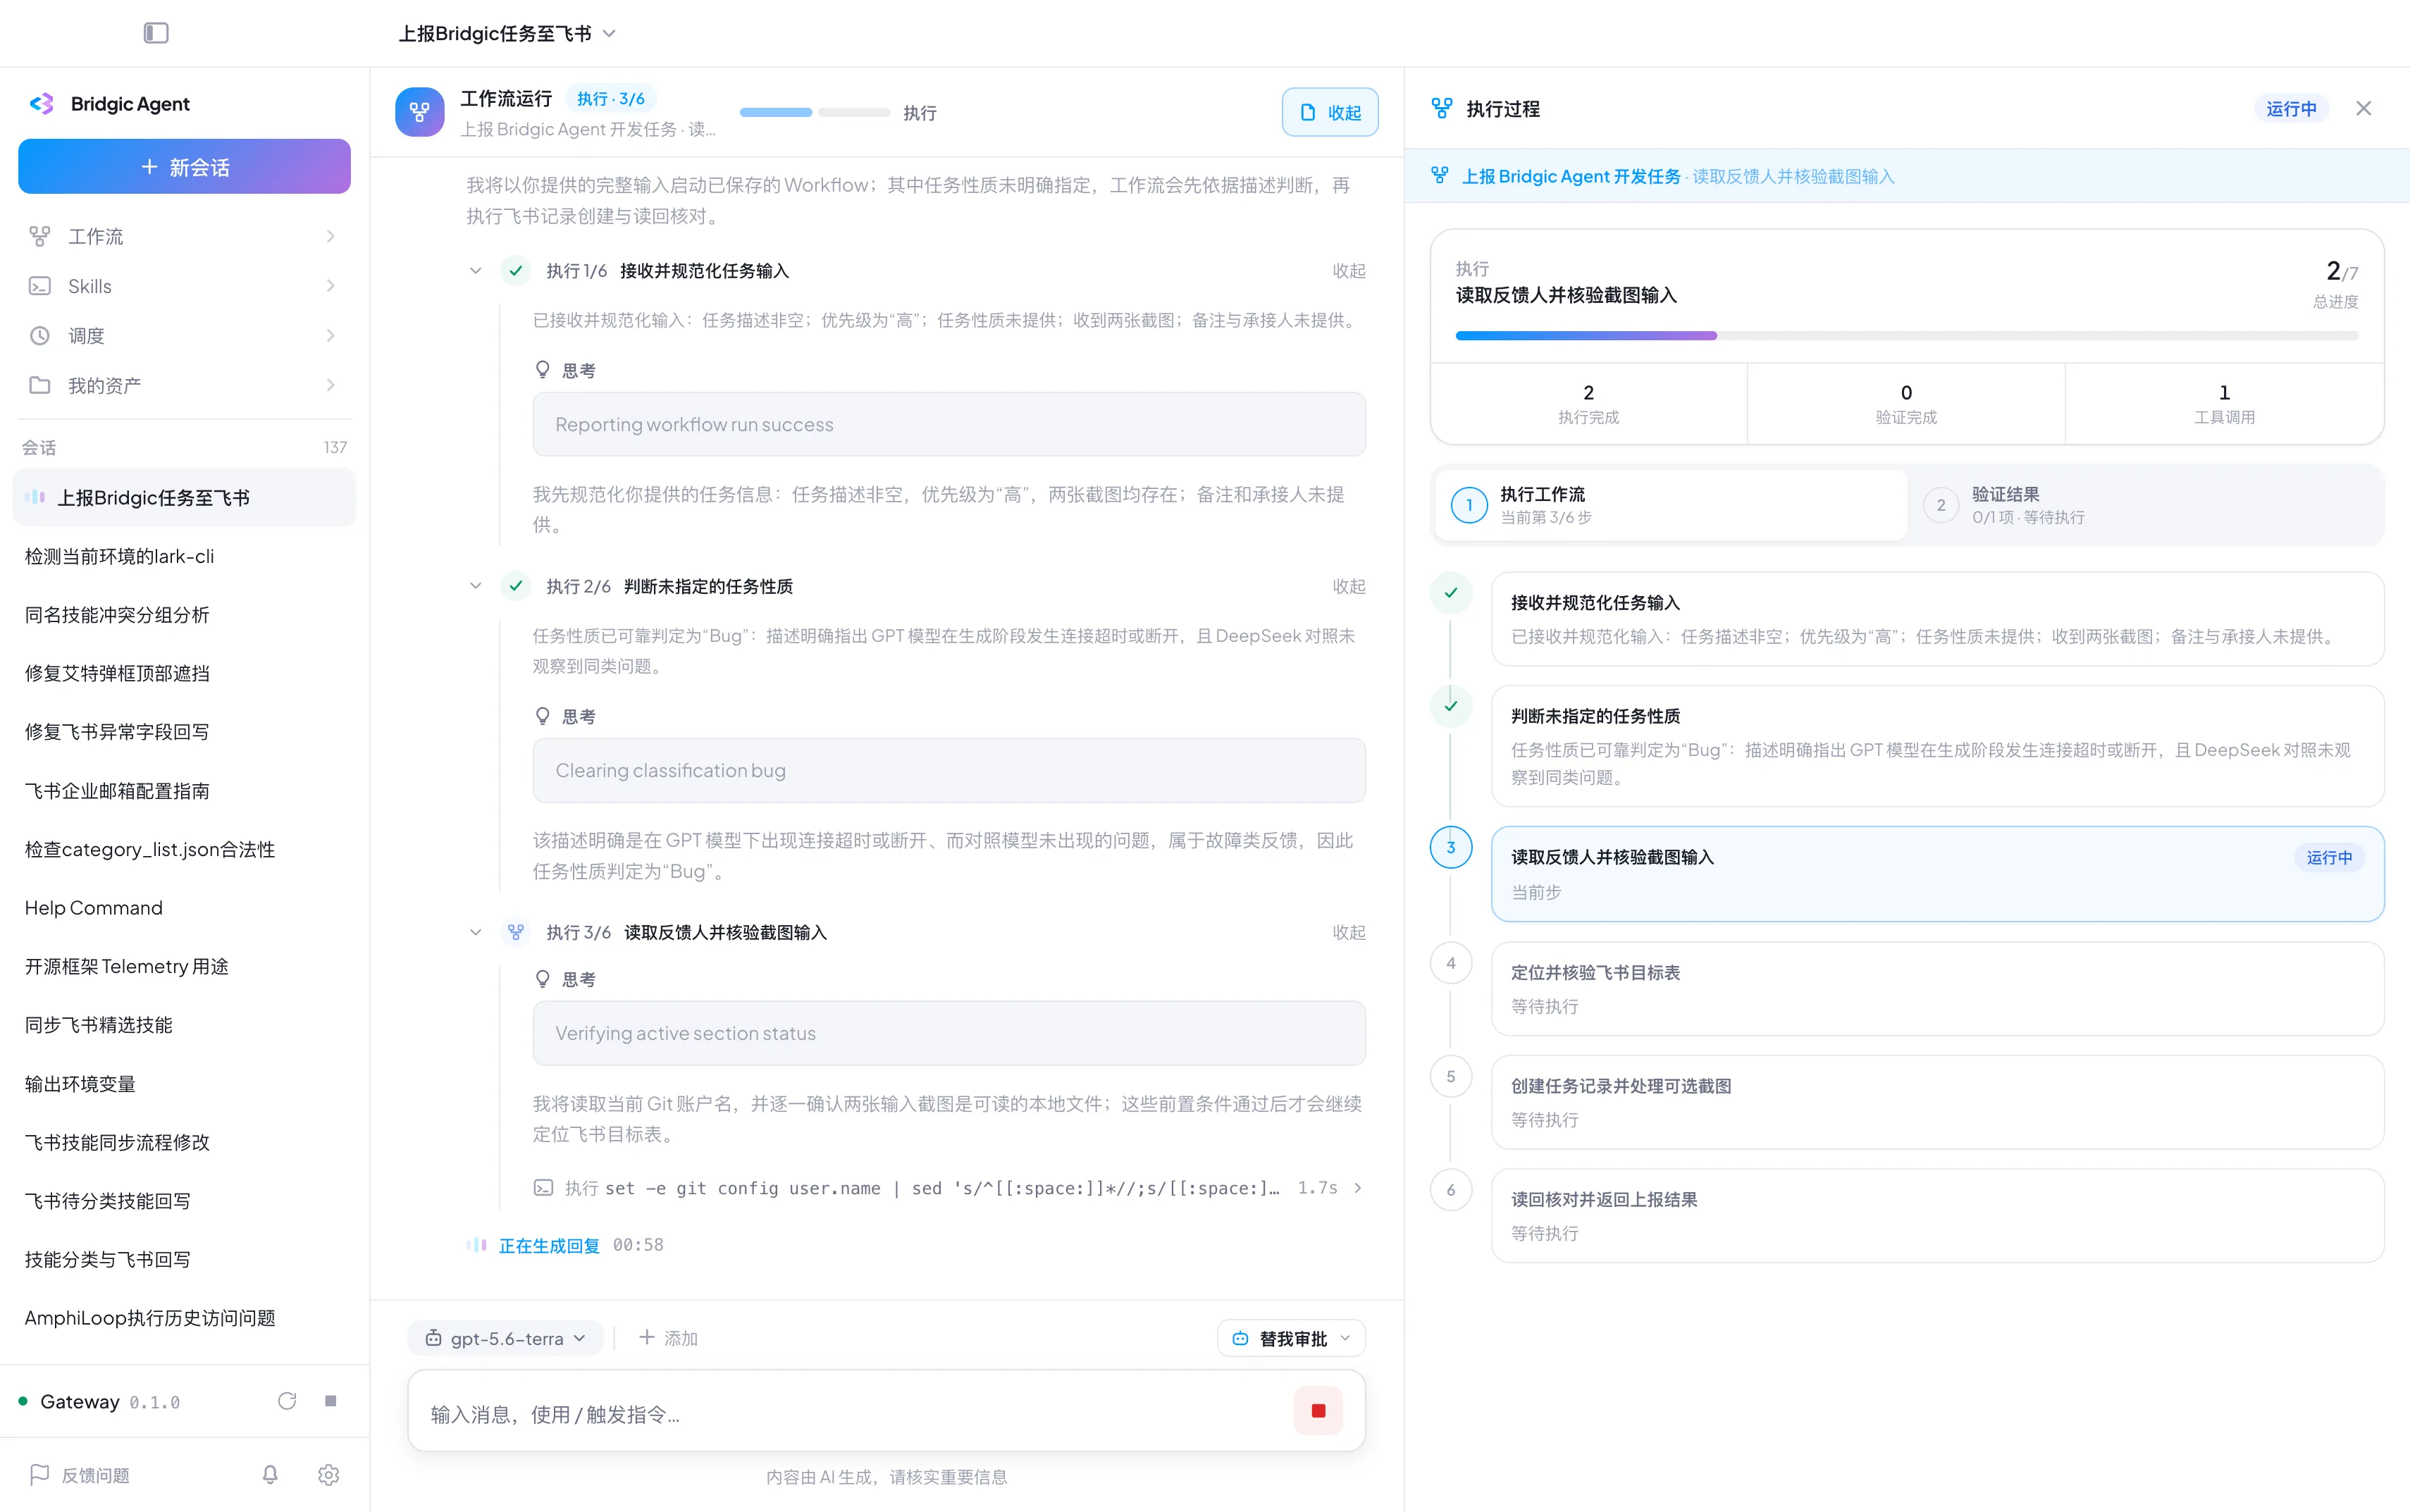Open conversation 检测当前环境的lark-cli
The image size is (2410, 1512).
184,556
